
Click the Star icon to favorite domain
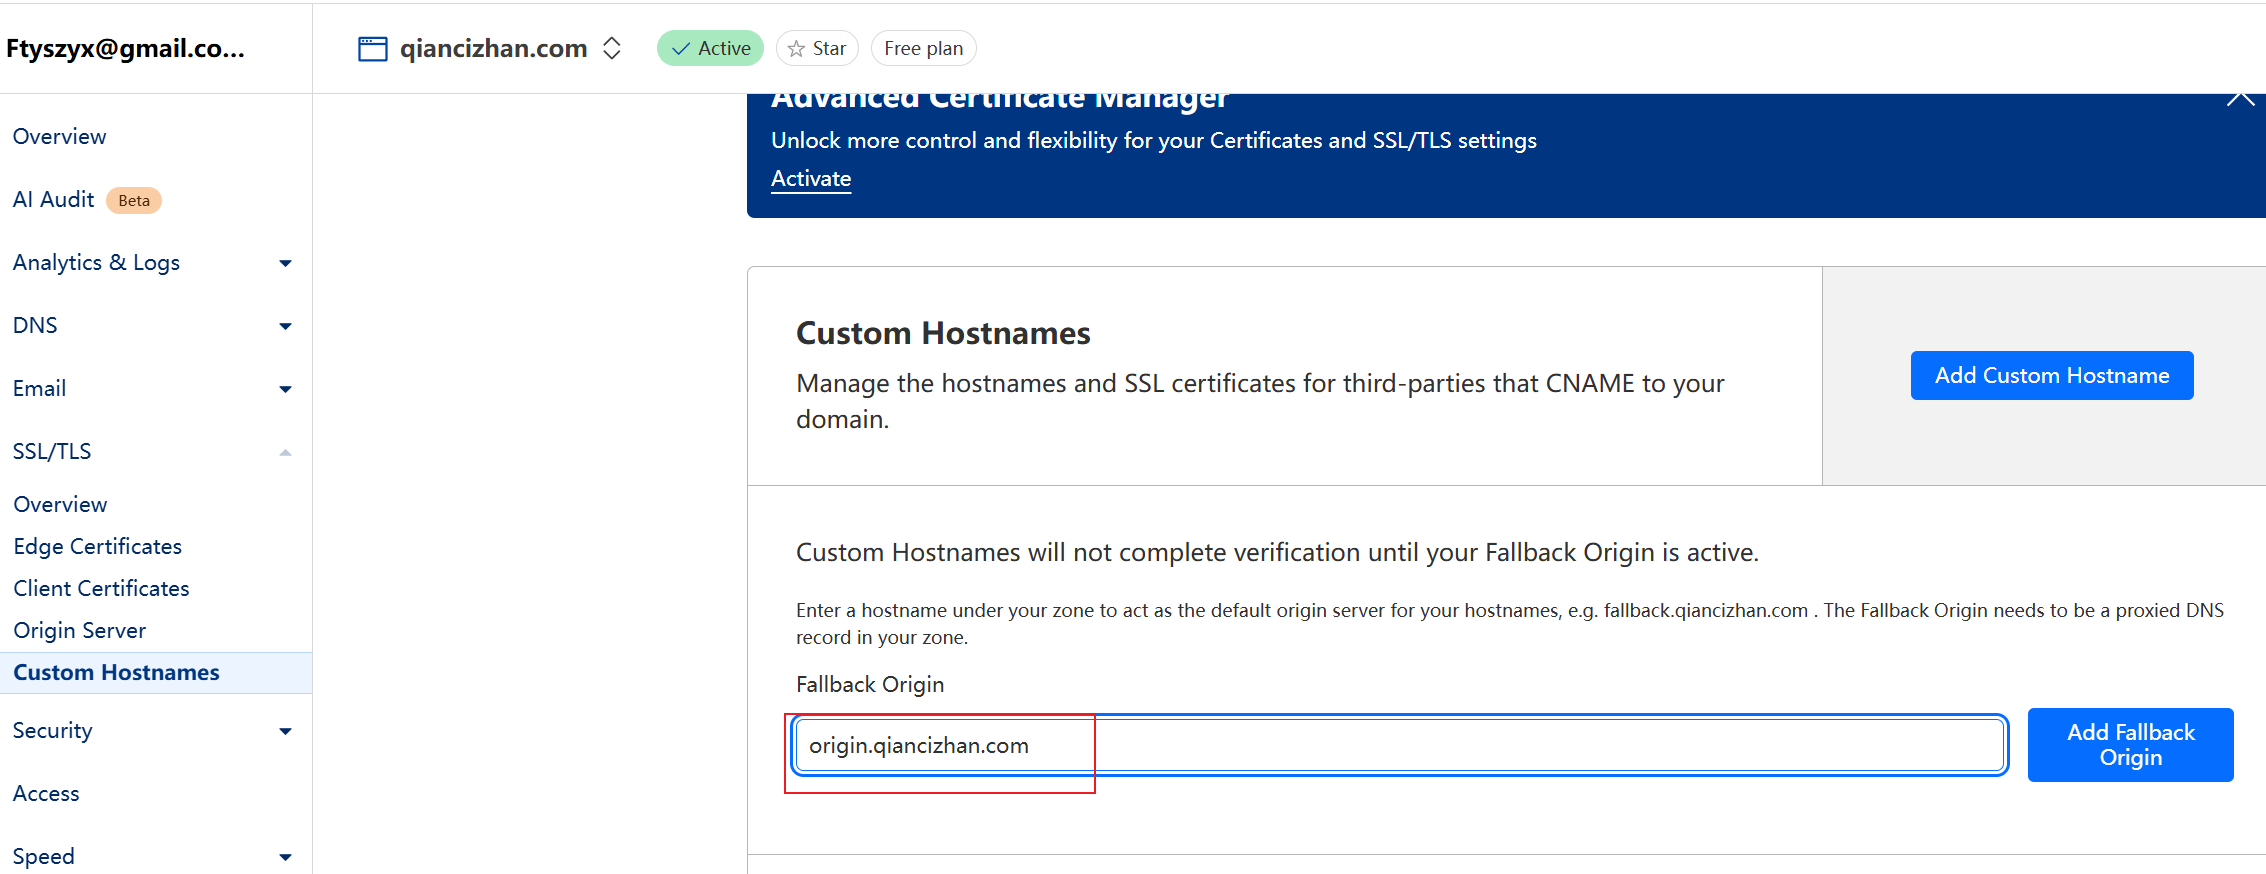tap(797, 49)
